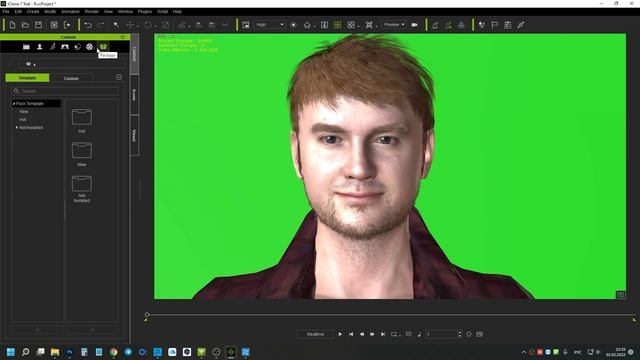Image resolution: width=640 pixels, height=360 pixels.
Task: Open the Actor content category icon
Action: tap(40, 47)
